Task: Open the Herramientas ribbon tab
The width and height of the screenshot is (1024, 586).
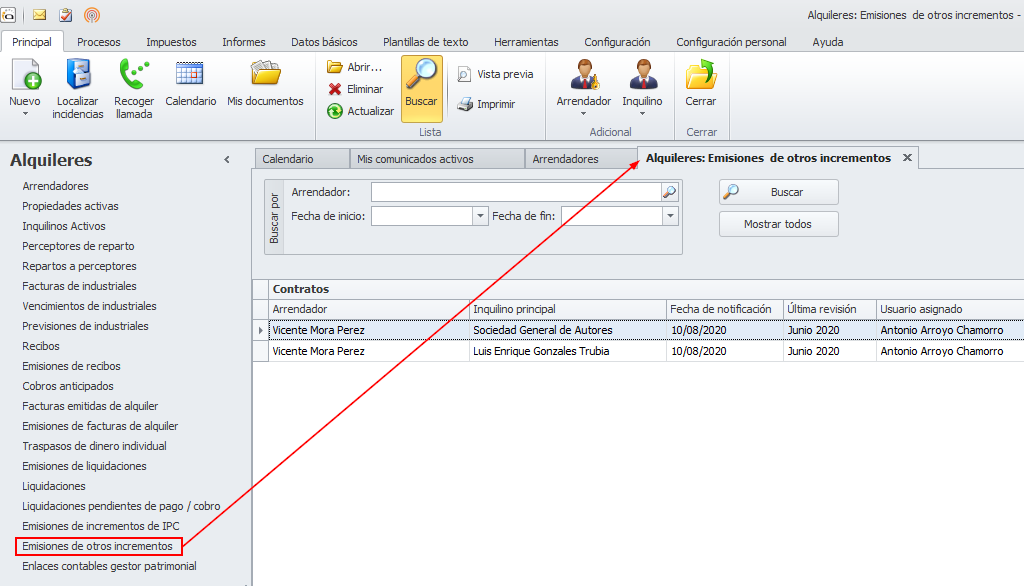Action: tap(526, 42)
